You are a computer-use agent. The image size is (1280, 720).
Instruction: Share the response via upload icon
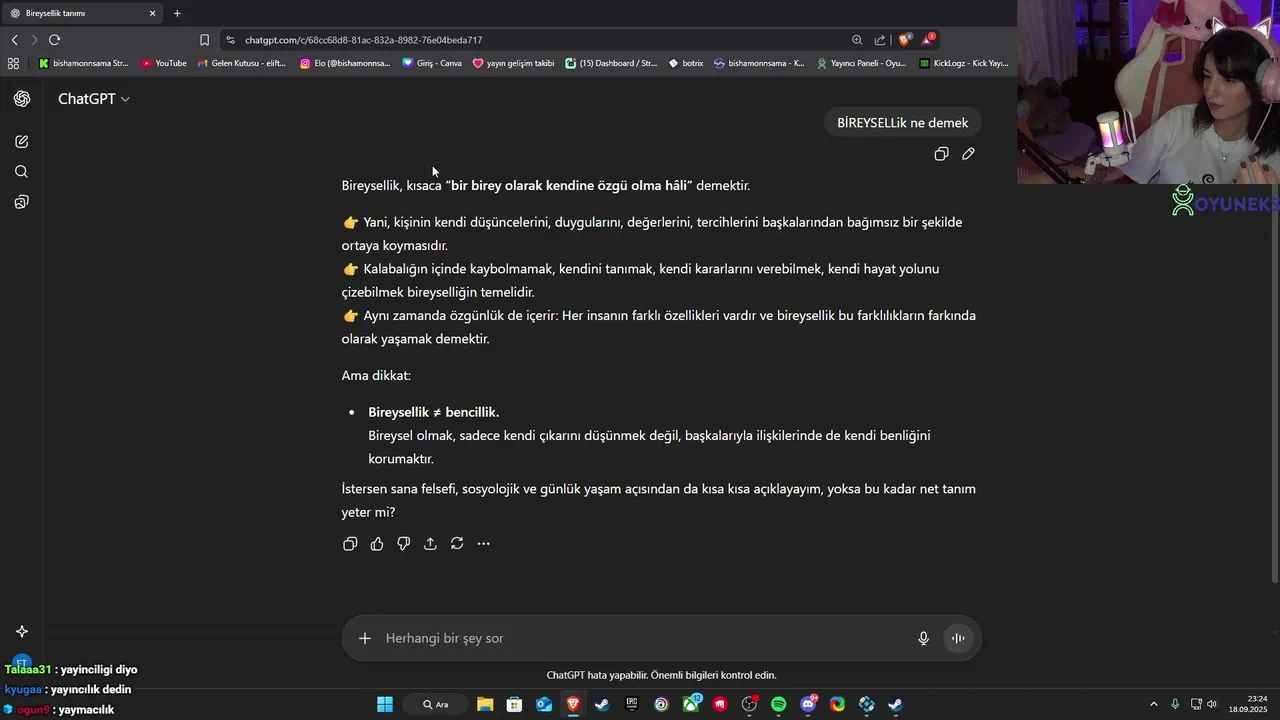click(x=430, y=544)
